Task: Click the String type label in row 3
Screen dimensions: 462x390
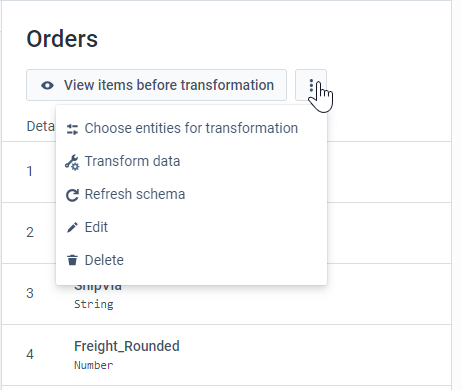Action: [x=94, y=304]
